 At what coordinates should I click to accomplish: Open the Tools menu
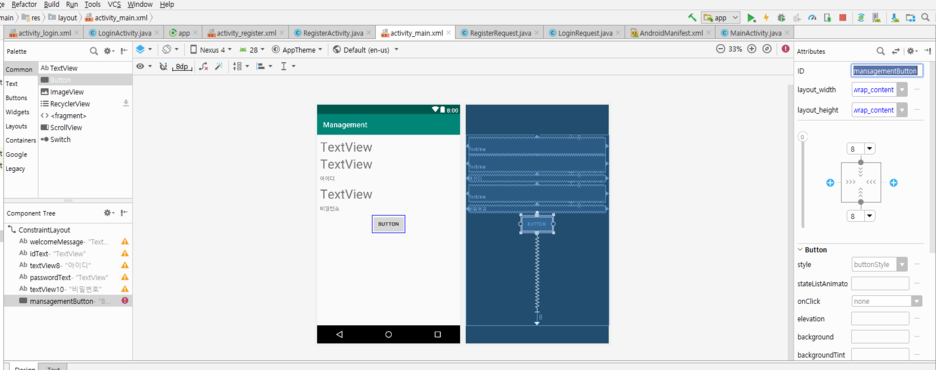tap(93, 4)
